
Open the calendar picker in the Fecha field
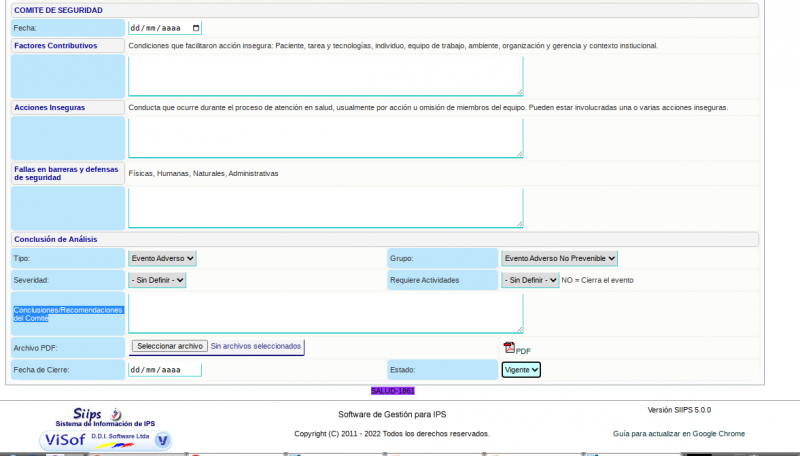point(196,28)
